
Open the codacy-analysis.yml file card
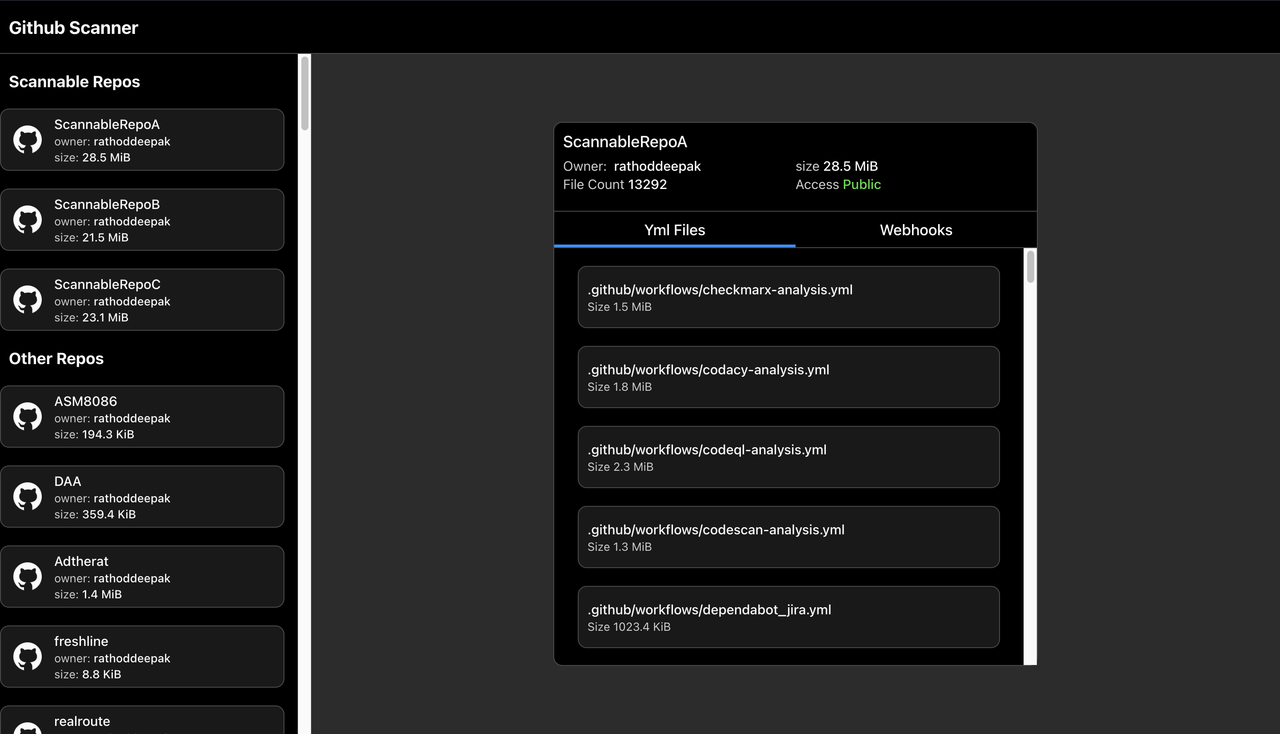pos(788,376)
